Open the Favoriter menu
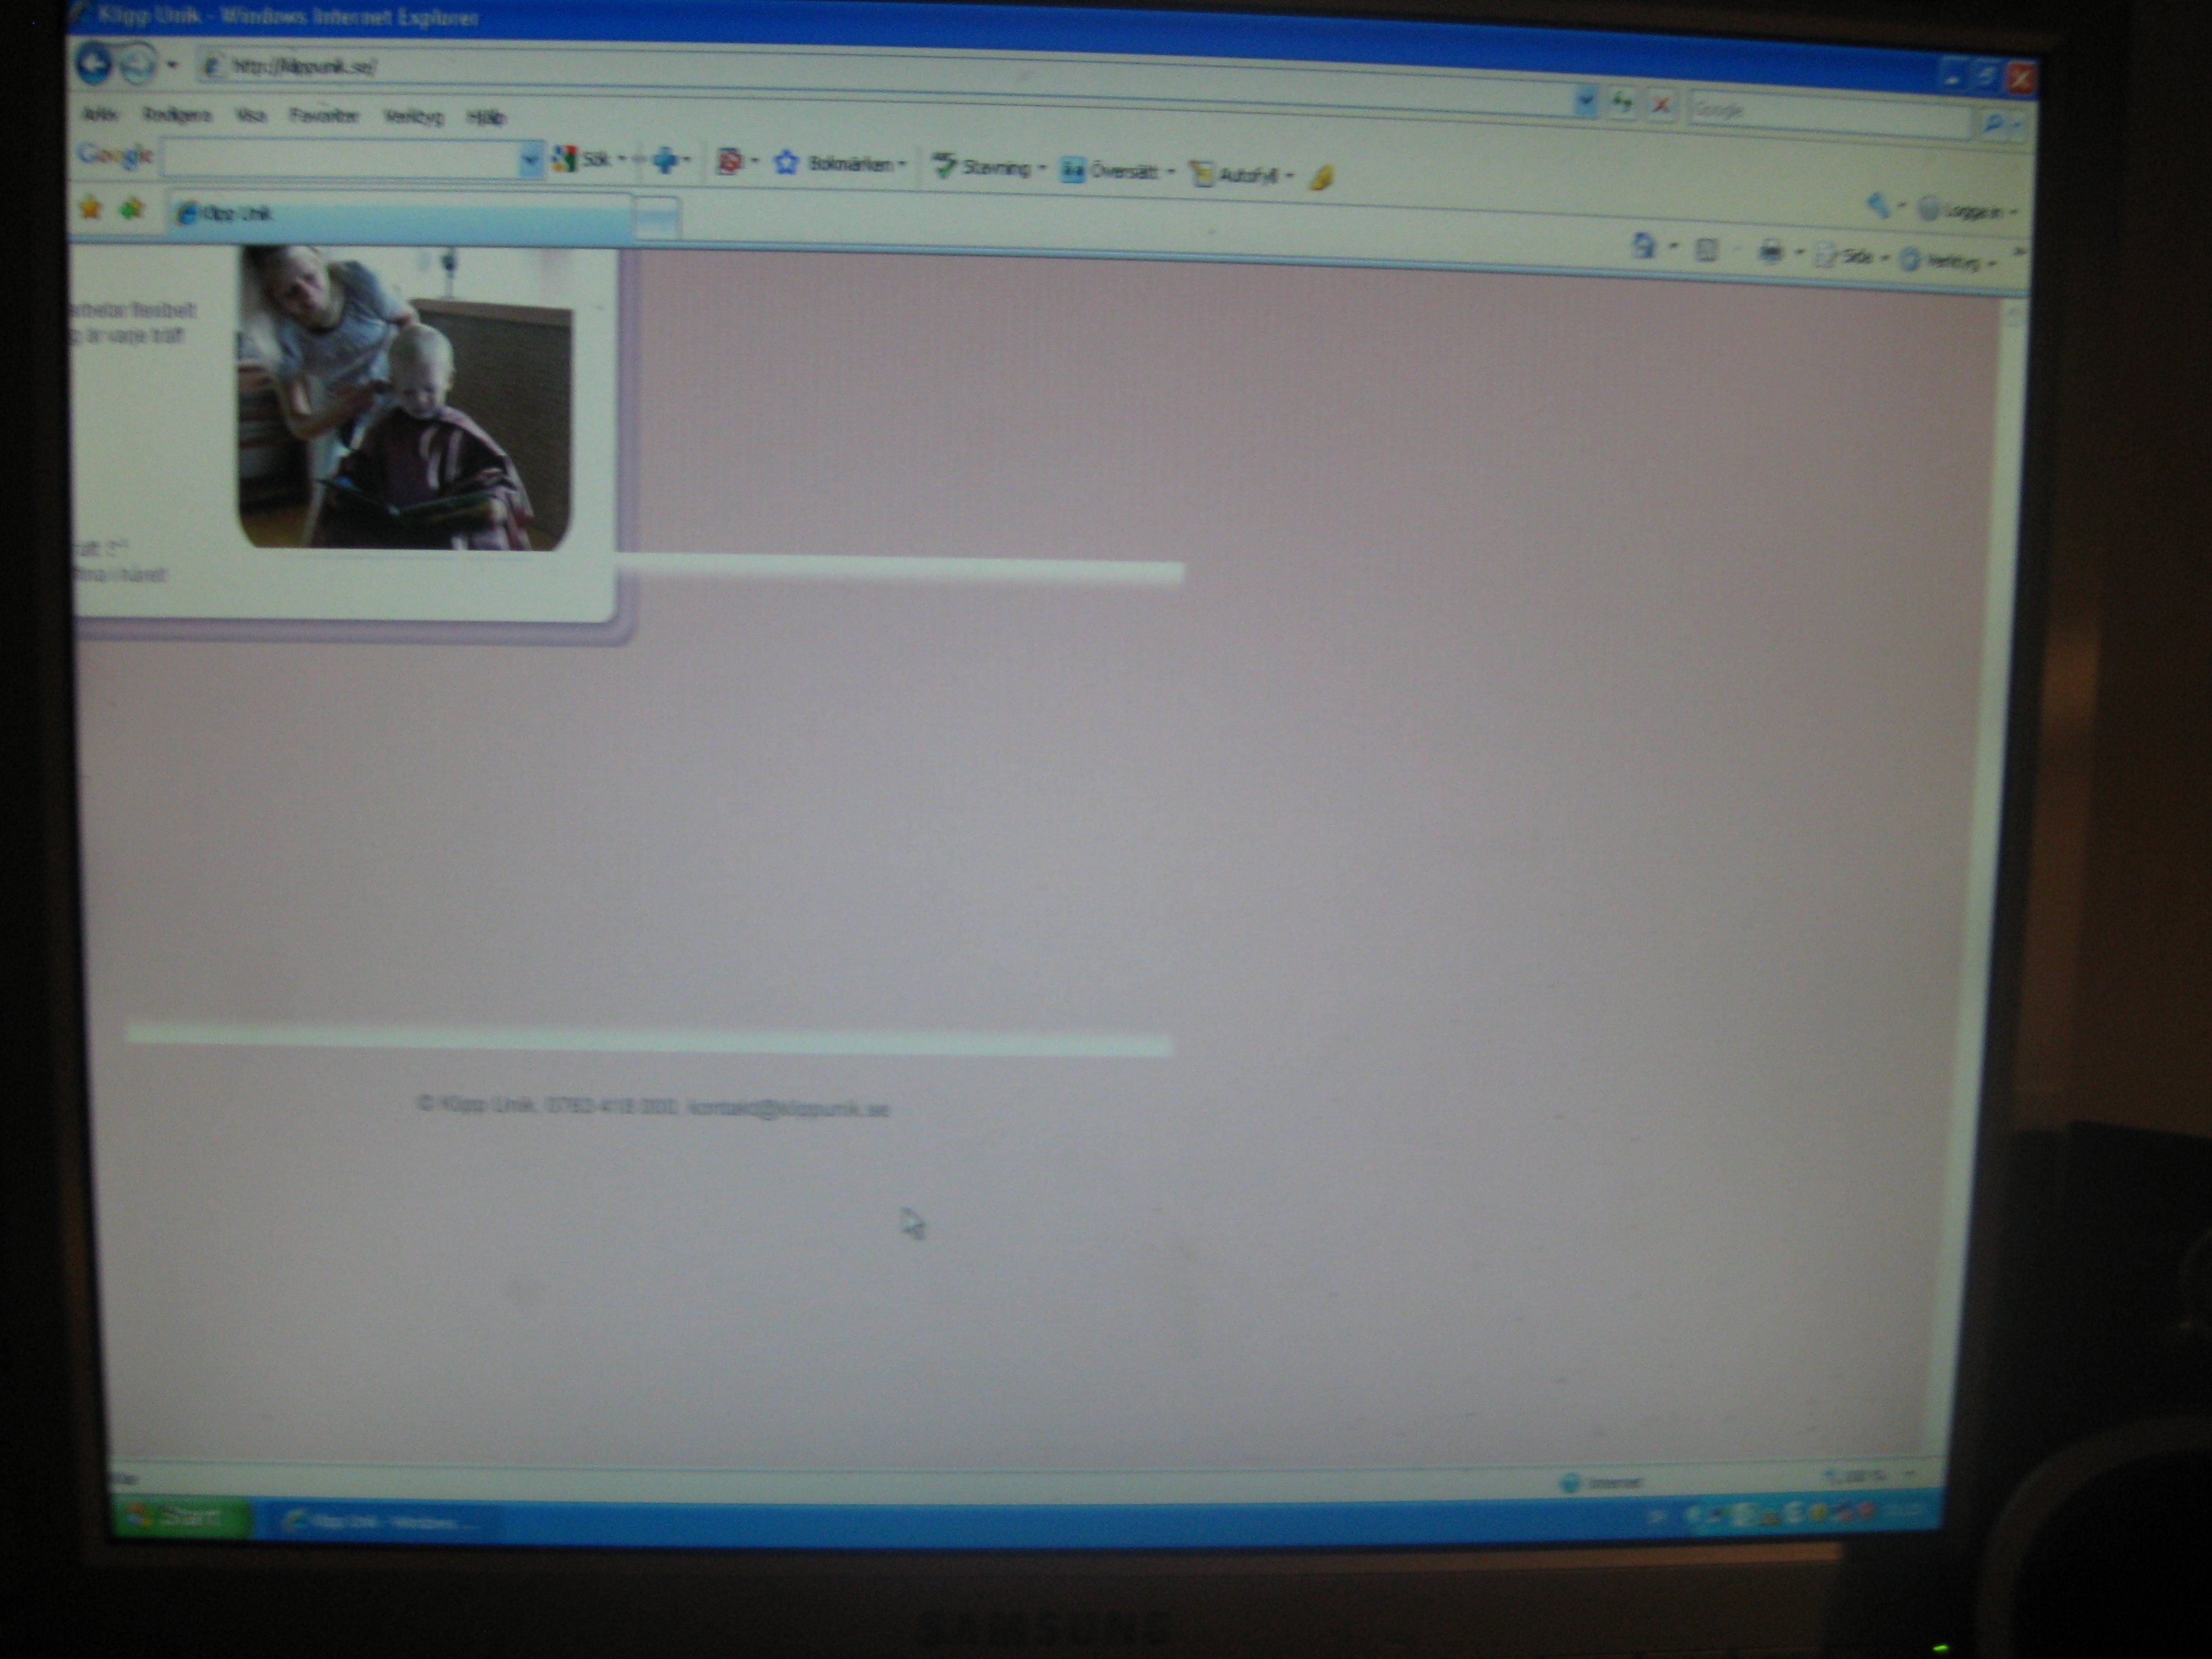This screenshot has height=1659, width=2212. click(324, 116)
